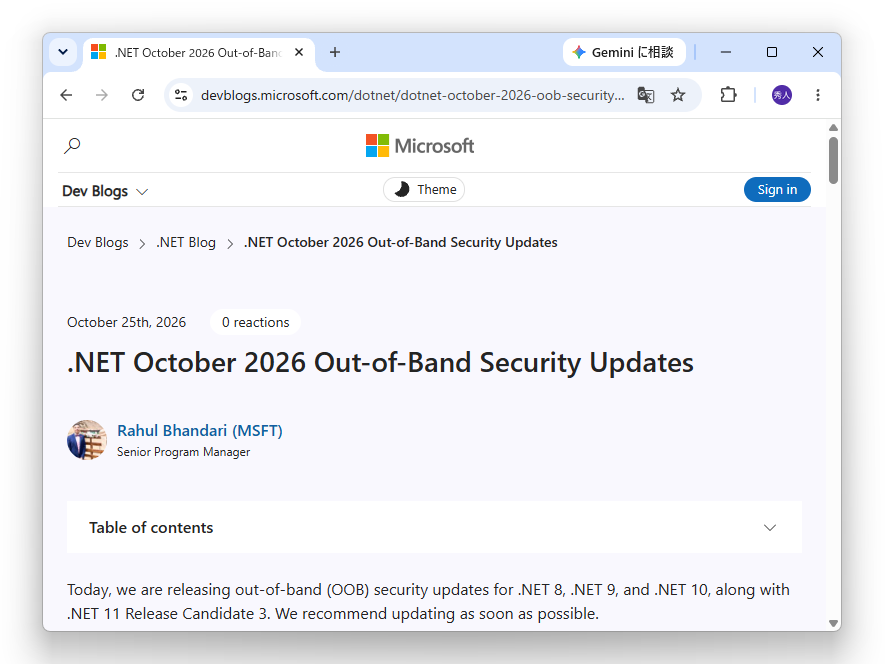Click the article main heading
Viewport: 885px width, 664px height.
(380, 362)
